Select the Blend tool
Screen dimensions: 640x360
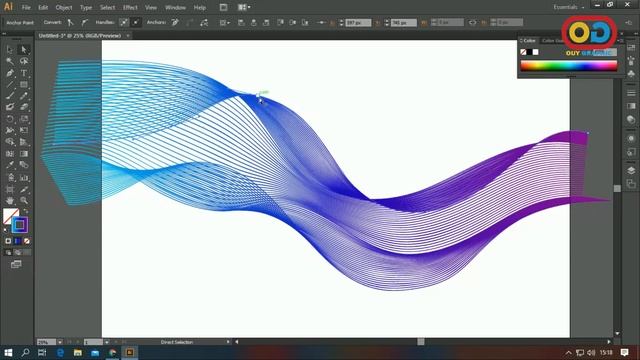tap(24, 165)
